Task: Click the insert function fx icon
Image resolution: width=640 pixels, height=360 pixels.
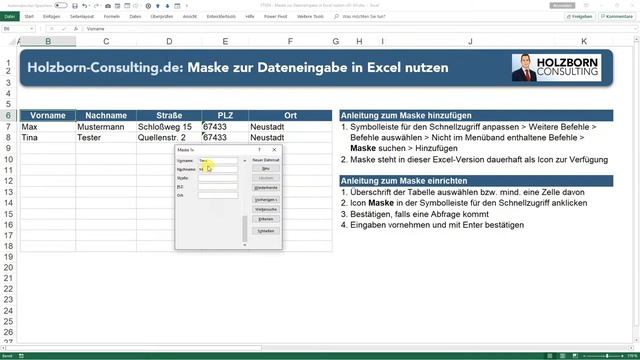Action: pos(76,29)
